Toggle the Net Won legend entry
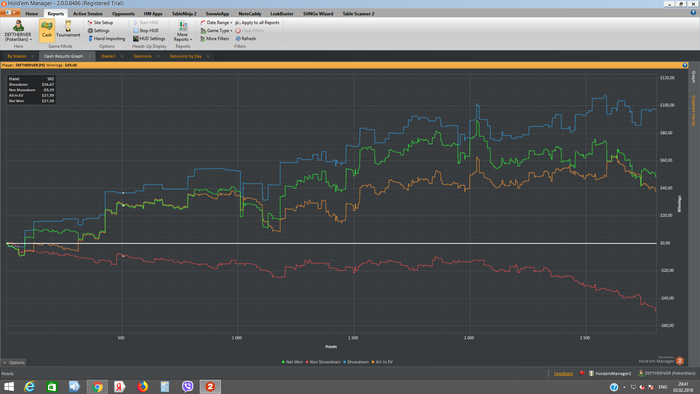The image size is (700, 394). pyautogui.click(x=292, y=362)
